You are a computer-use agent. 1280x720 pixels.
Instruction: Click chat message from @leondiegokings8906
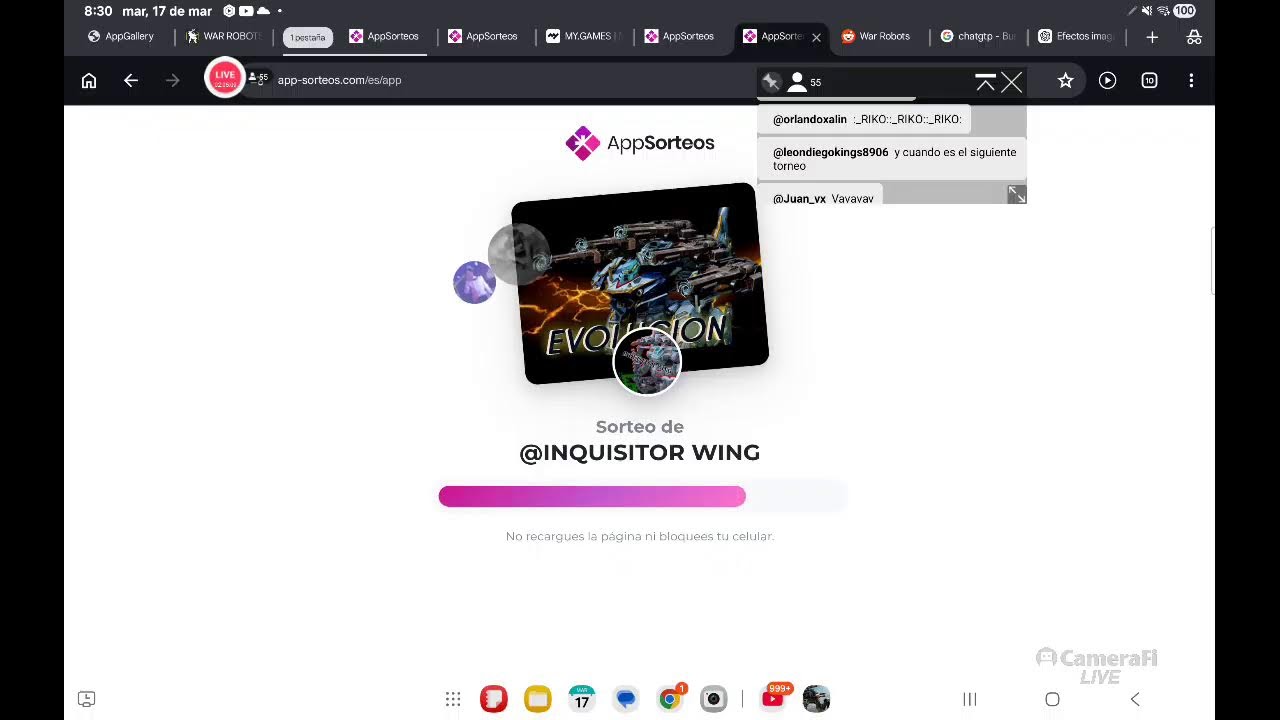(892, 159)
